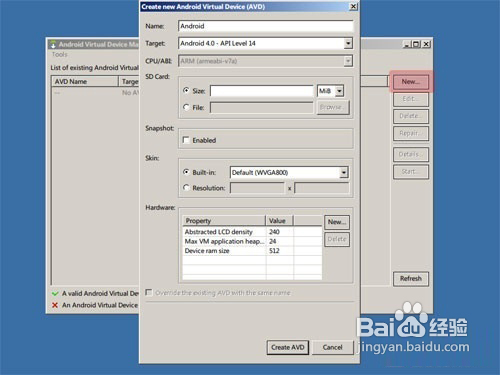Click the Hardware Delete button
This screenshot has width=500, height=375.
pyautogui.click(x=337, y=239)
